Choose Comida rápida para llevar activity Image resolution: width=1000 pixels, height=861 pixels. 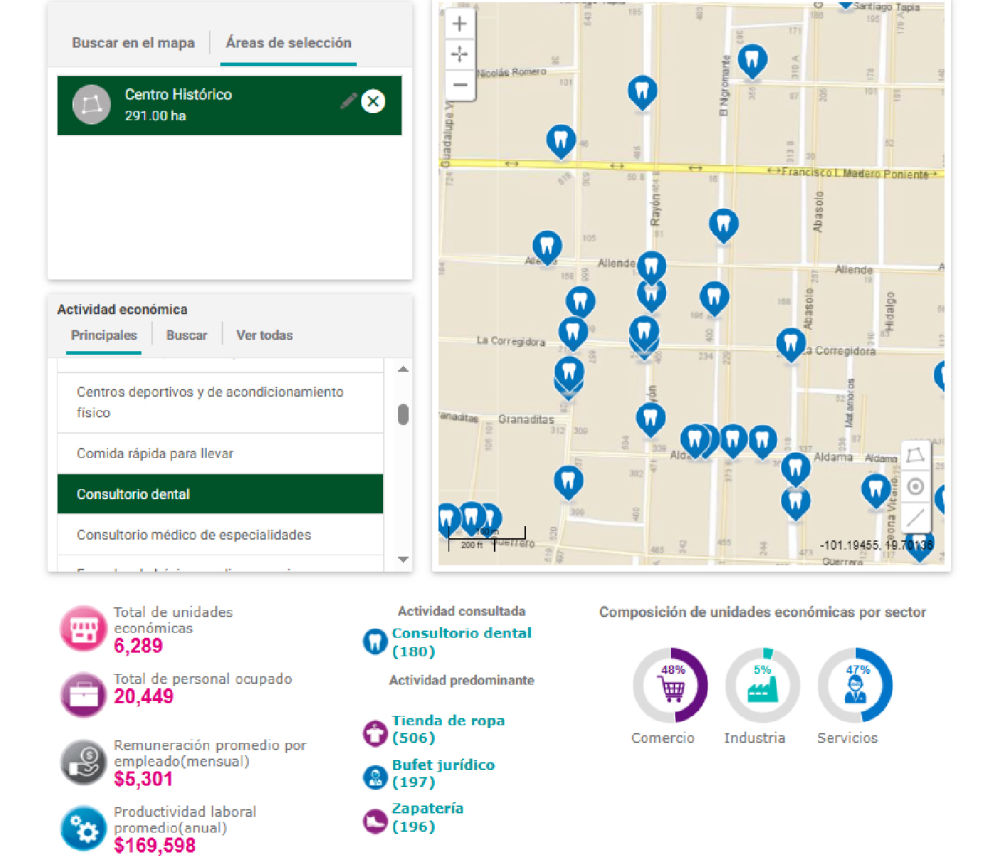(155, 454)
